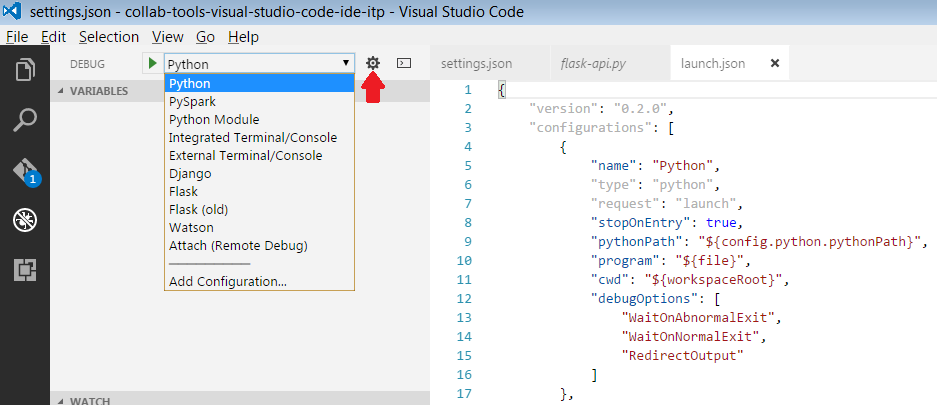Choose the Flask (old) configuration
937x405 pixels.
point(259,210)
